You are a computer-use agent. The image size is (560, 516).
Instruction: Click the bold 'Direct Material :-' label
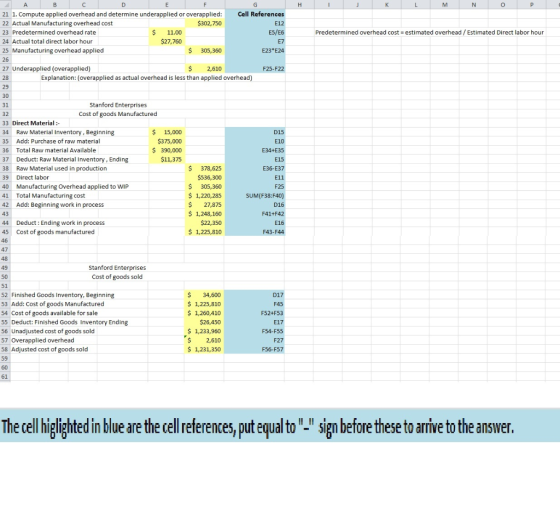[36, 123]
